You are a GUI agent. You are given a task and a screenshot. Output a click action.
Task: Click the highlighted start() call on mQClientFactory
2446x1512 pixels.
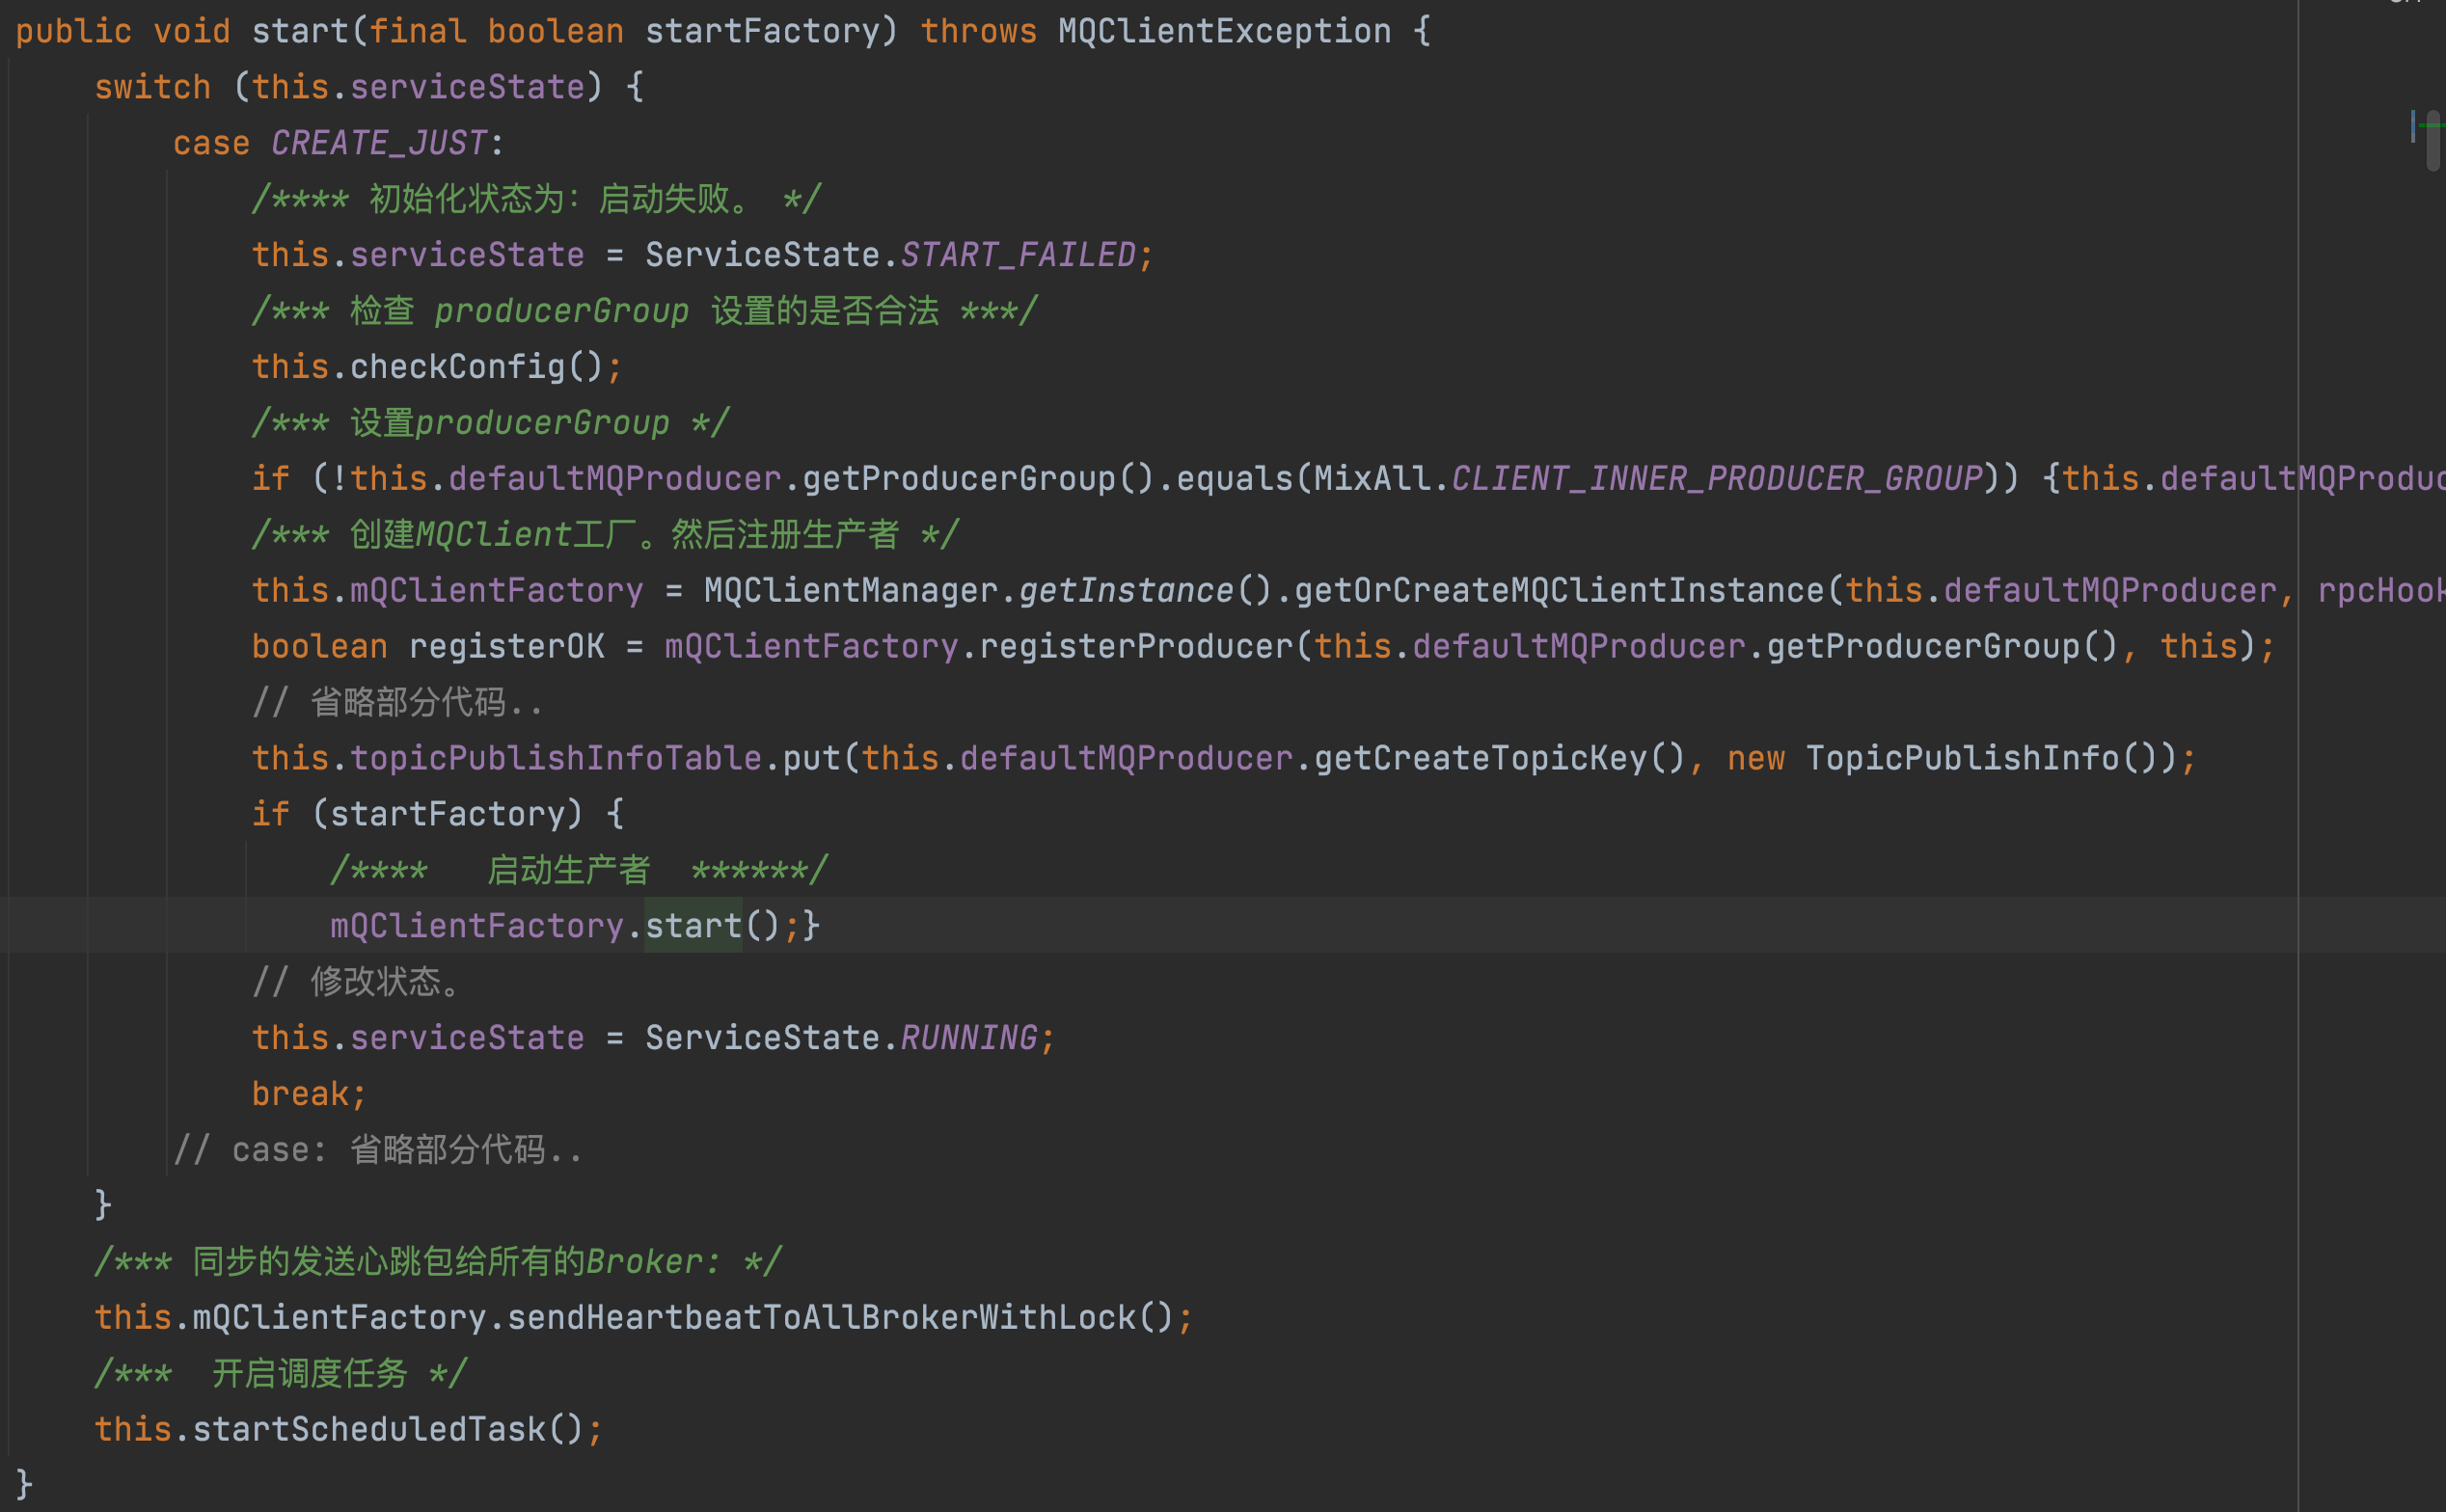tap(692, 925)
